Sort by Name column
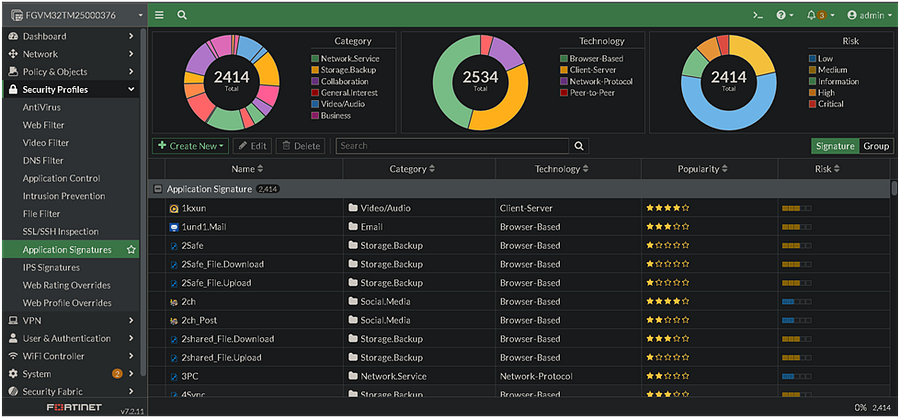 click(x=247, y=169)
